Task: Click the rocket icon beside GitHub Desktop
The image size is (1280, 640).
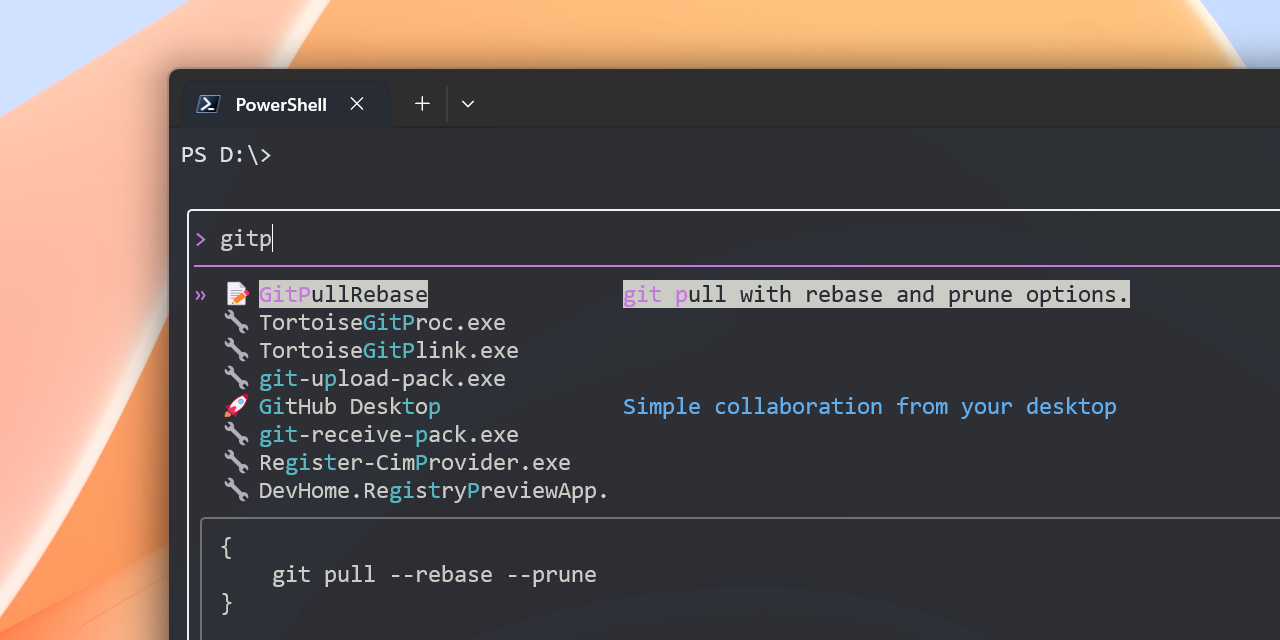Action: click(x=237, y=406)
